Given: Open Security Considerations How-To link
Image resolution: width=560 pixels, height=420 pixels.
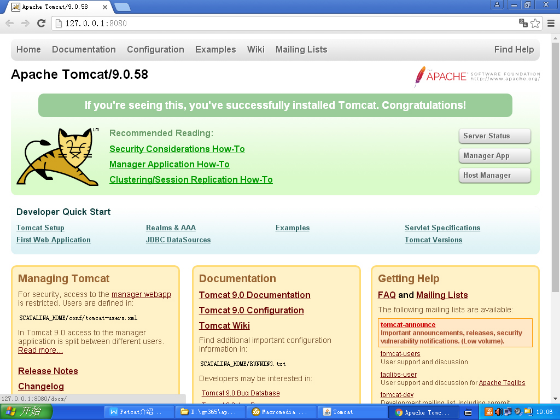Looking at the screenshot, I should click(x=177, y=149).
